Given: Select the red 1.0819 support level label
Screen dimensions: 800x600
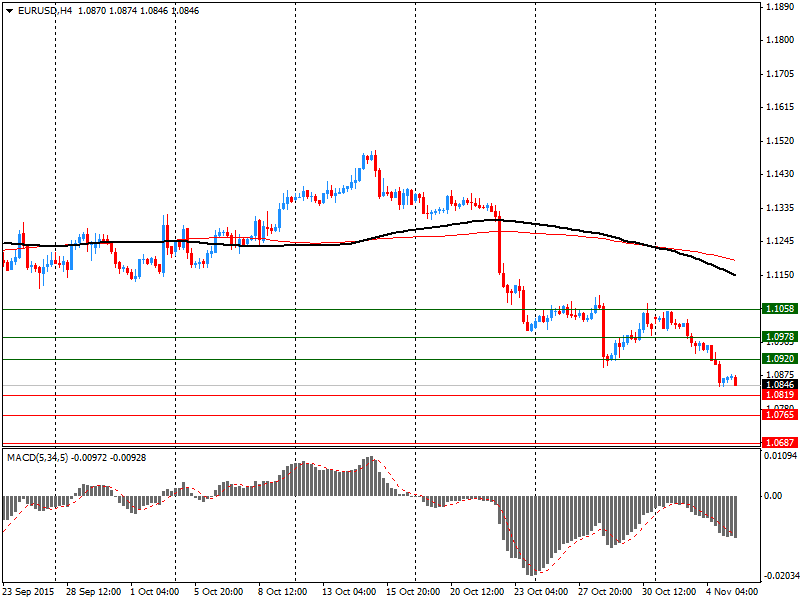Looking at the screenshot, I should 780,395.
